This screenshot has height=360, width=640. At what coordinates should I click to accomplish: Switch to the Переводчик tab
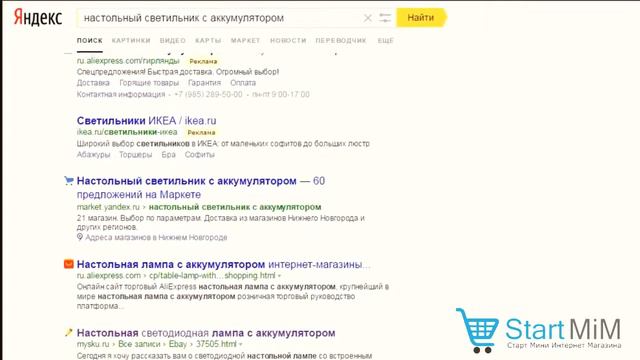pos(341,40)
